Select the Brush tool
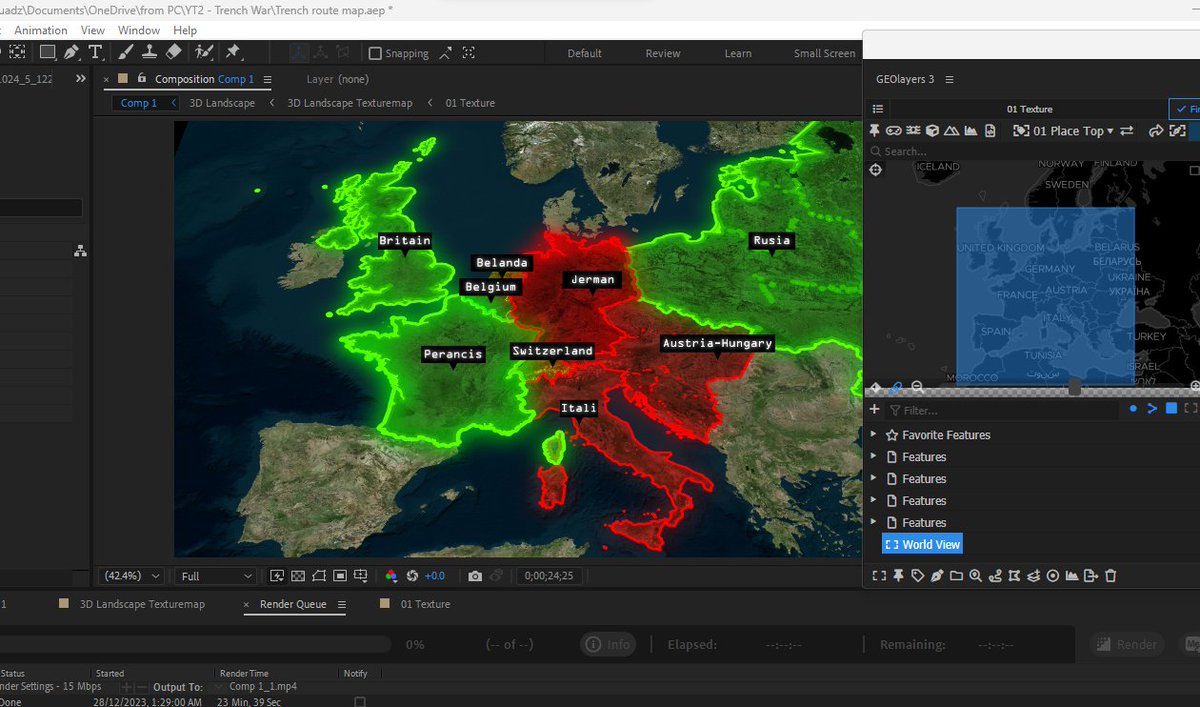The image size is (1200, 707). pyautogui.click(x=126, y=52)
